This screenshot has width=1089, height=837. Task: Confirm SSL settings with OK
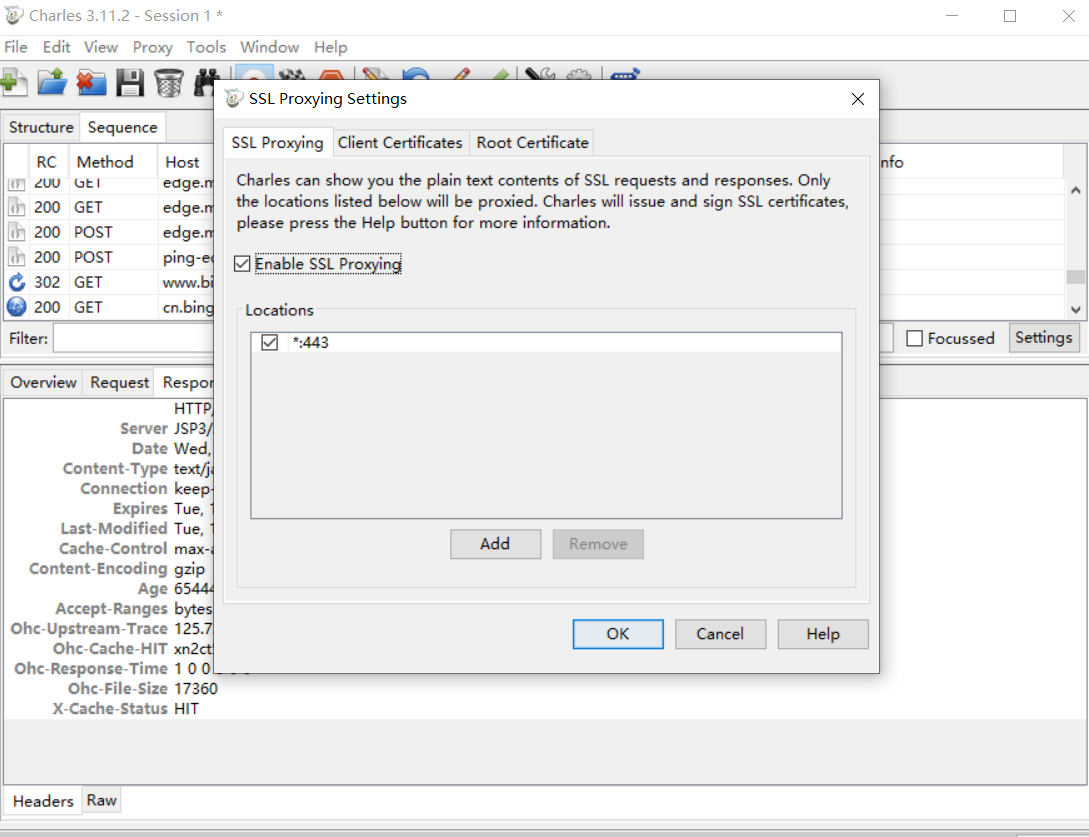617,634
